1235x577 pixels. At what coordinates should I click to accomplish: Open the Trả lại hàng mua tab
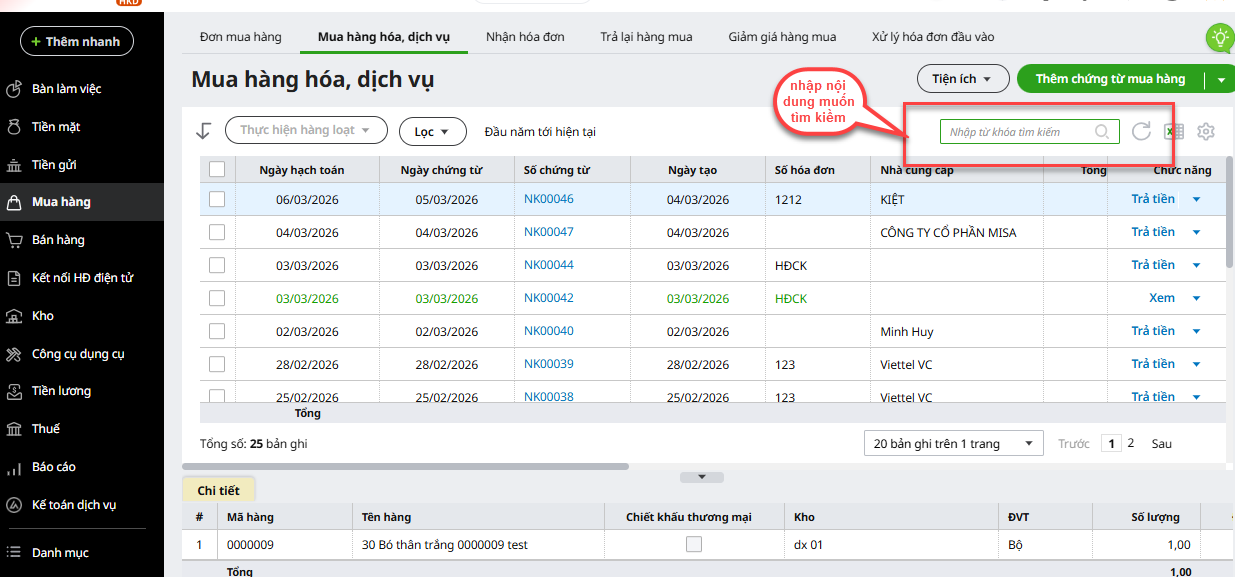click(x=646, y=37)
